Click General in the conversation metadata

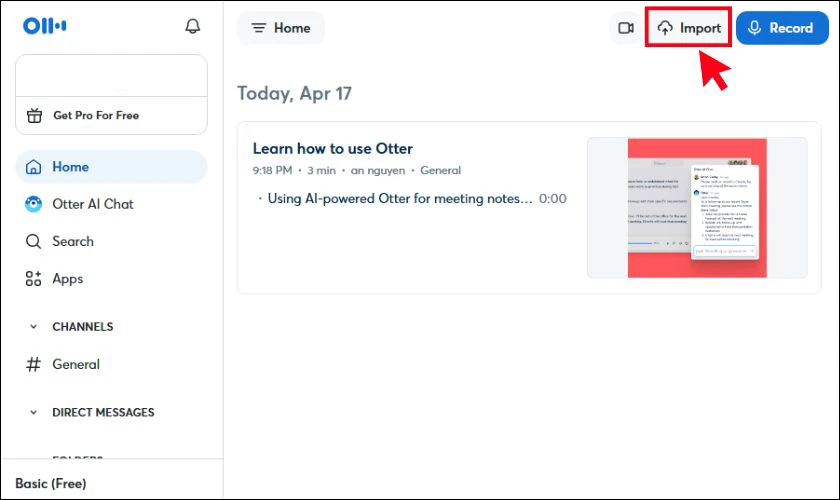440,170
